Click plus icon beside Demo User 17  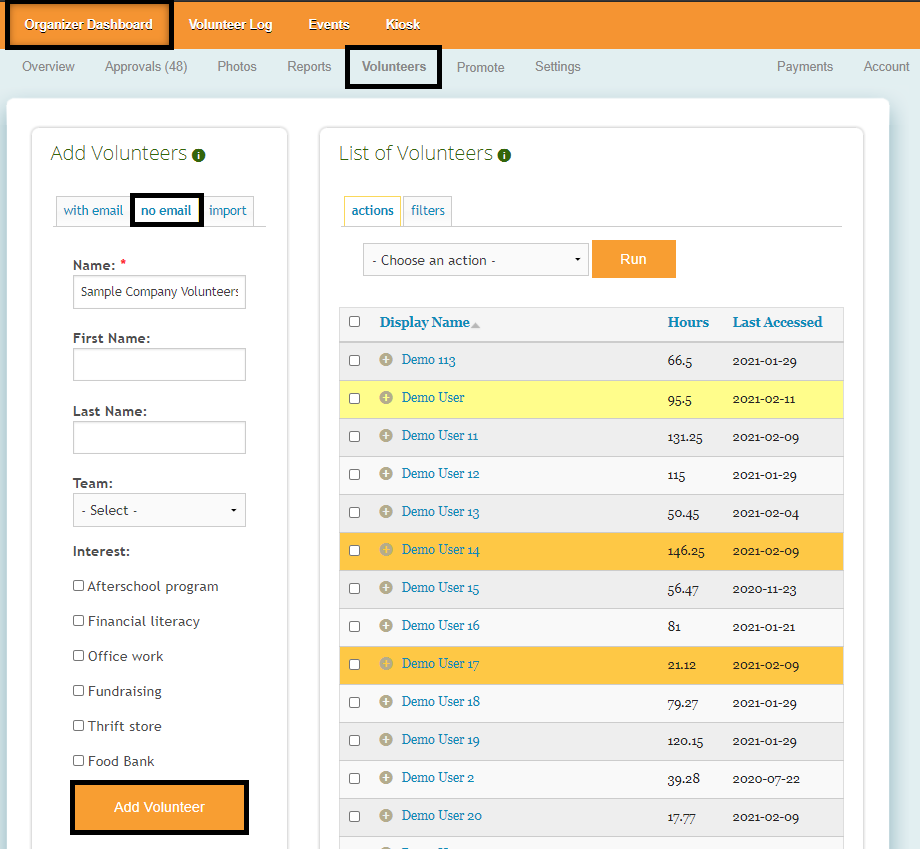click(x=386, y=664)
